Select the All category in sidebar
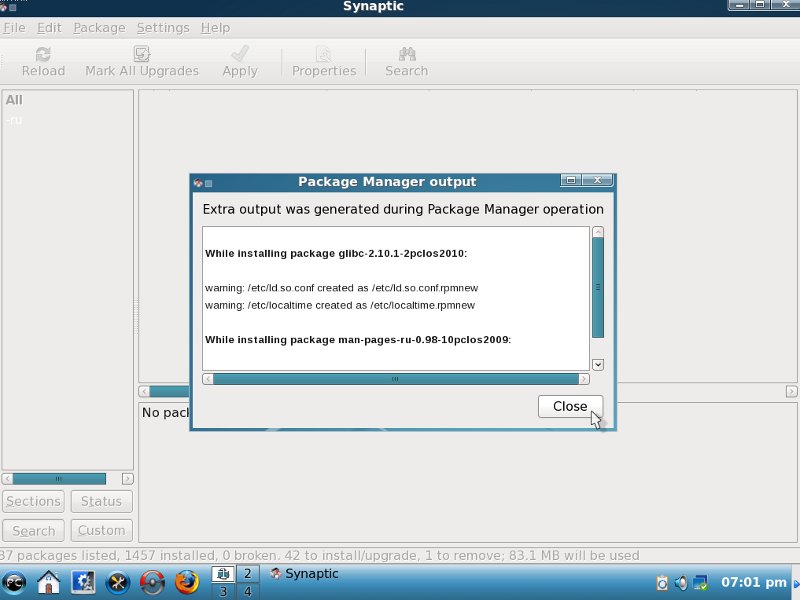Viewport: 800px width, 600px height. point(14,100)
